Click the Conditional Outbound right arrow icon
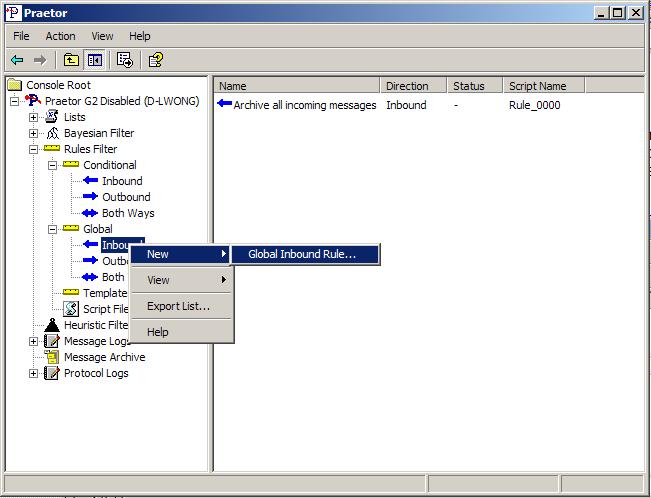Image resolution: width=651 pixels, height=498 pixels. click(x=90, y=196)
